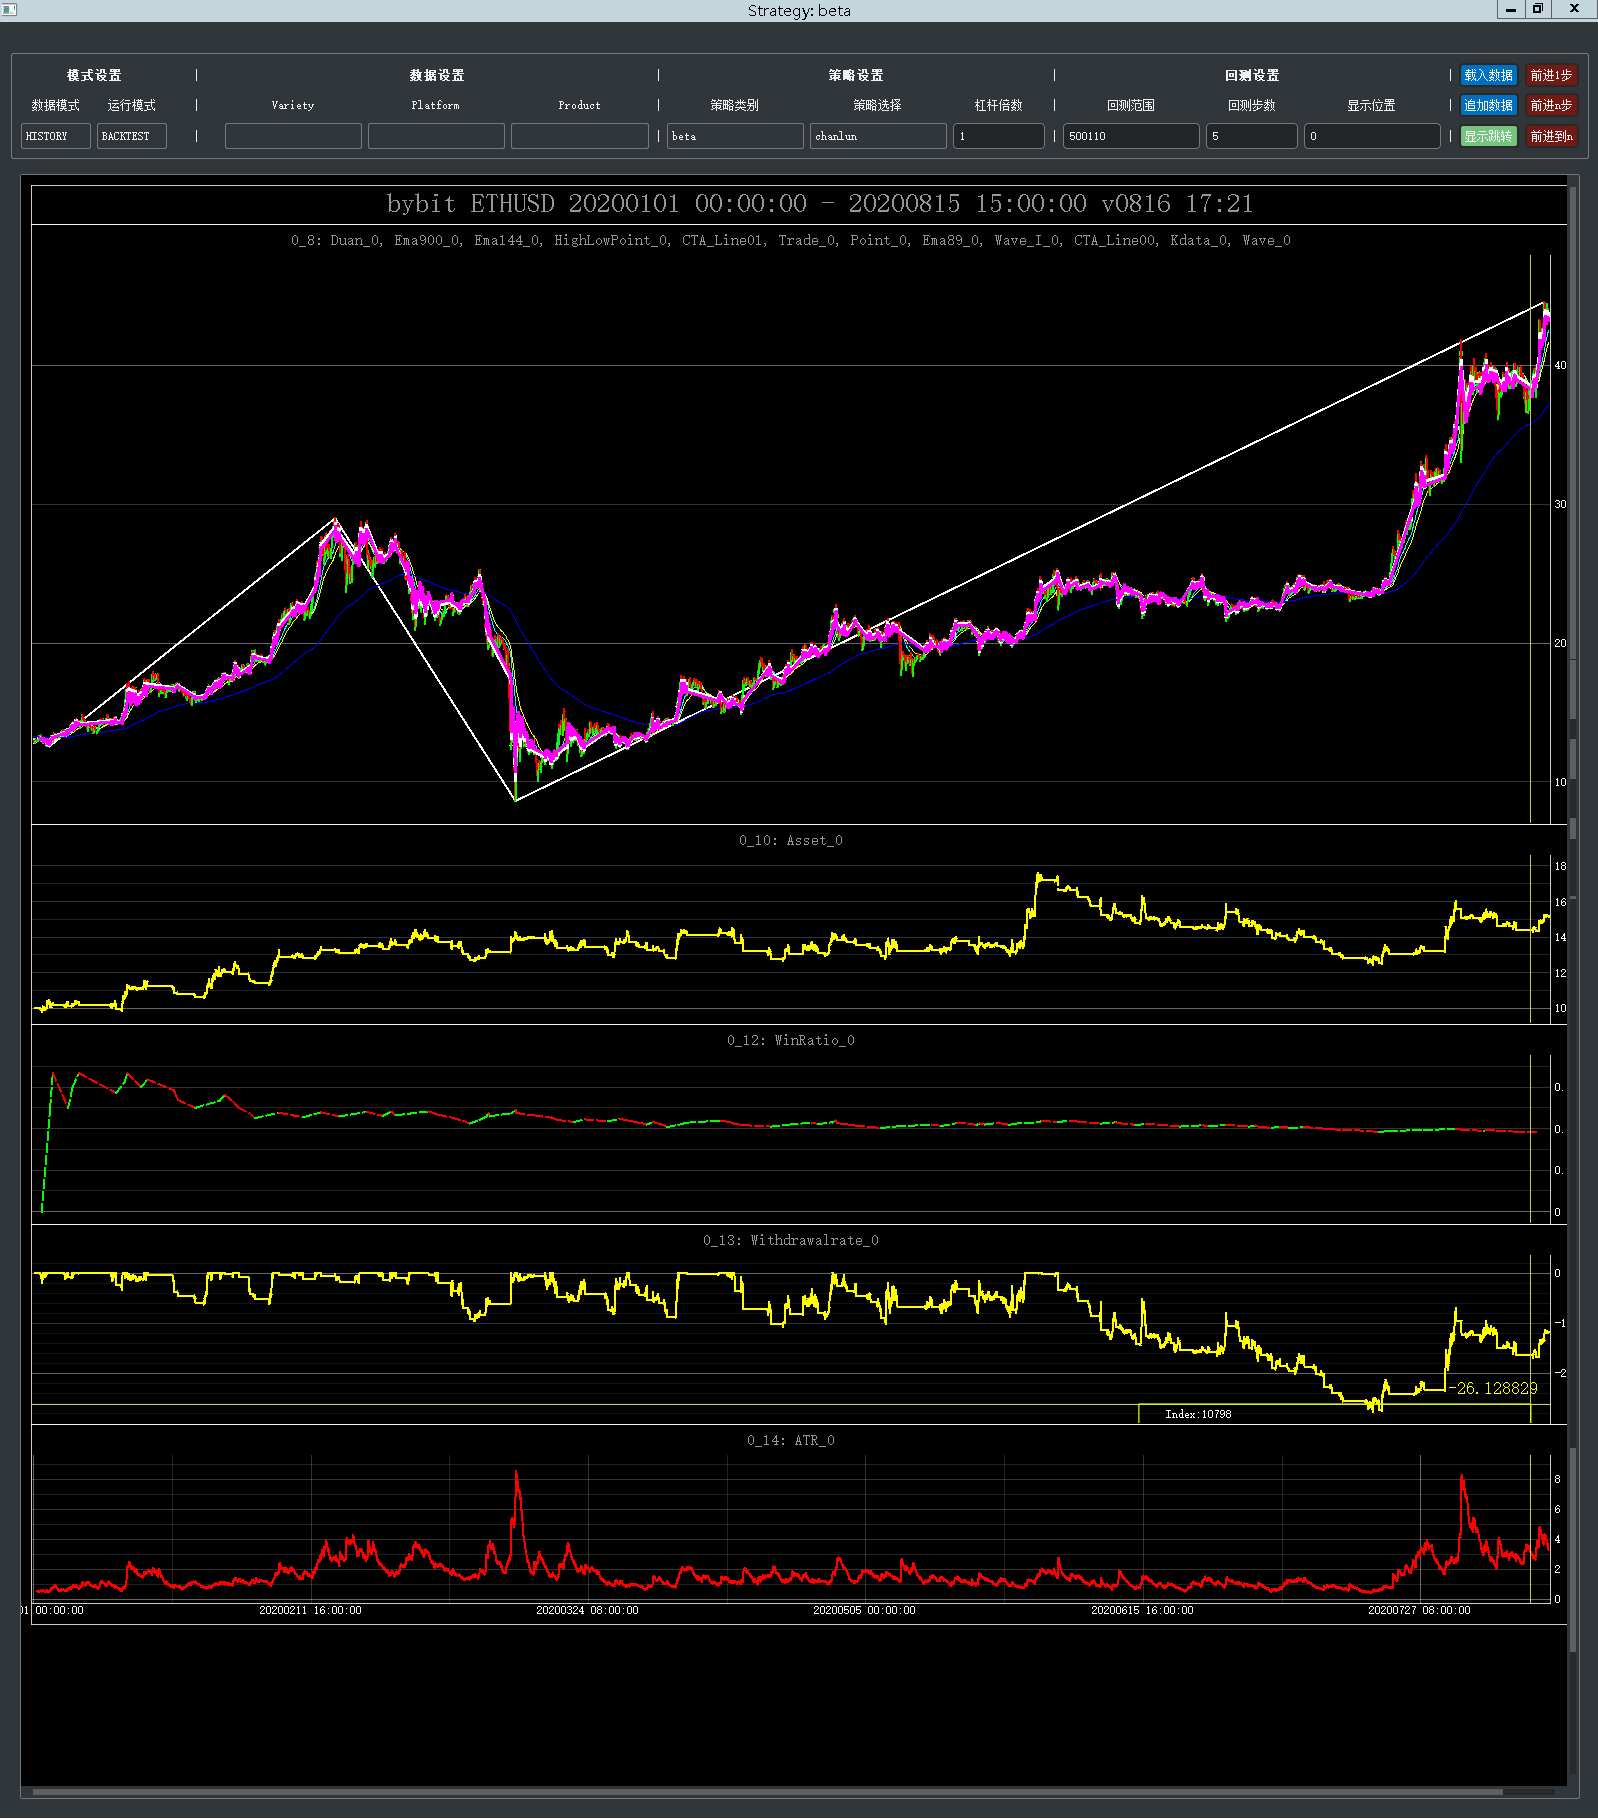Click the 策略类别 label
Viewport: 1598px width, 1819px height.
(735, 105)
